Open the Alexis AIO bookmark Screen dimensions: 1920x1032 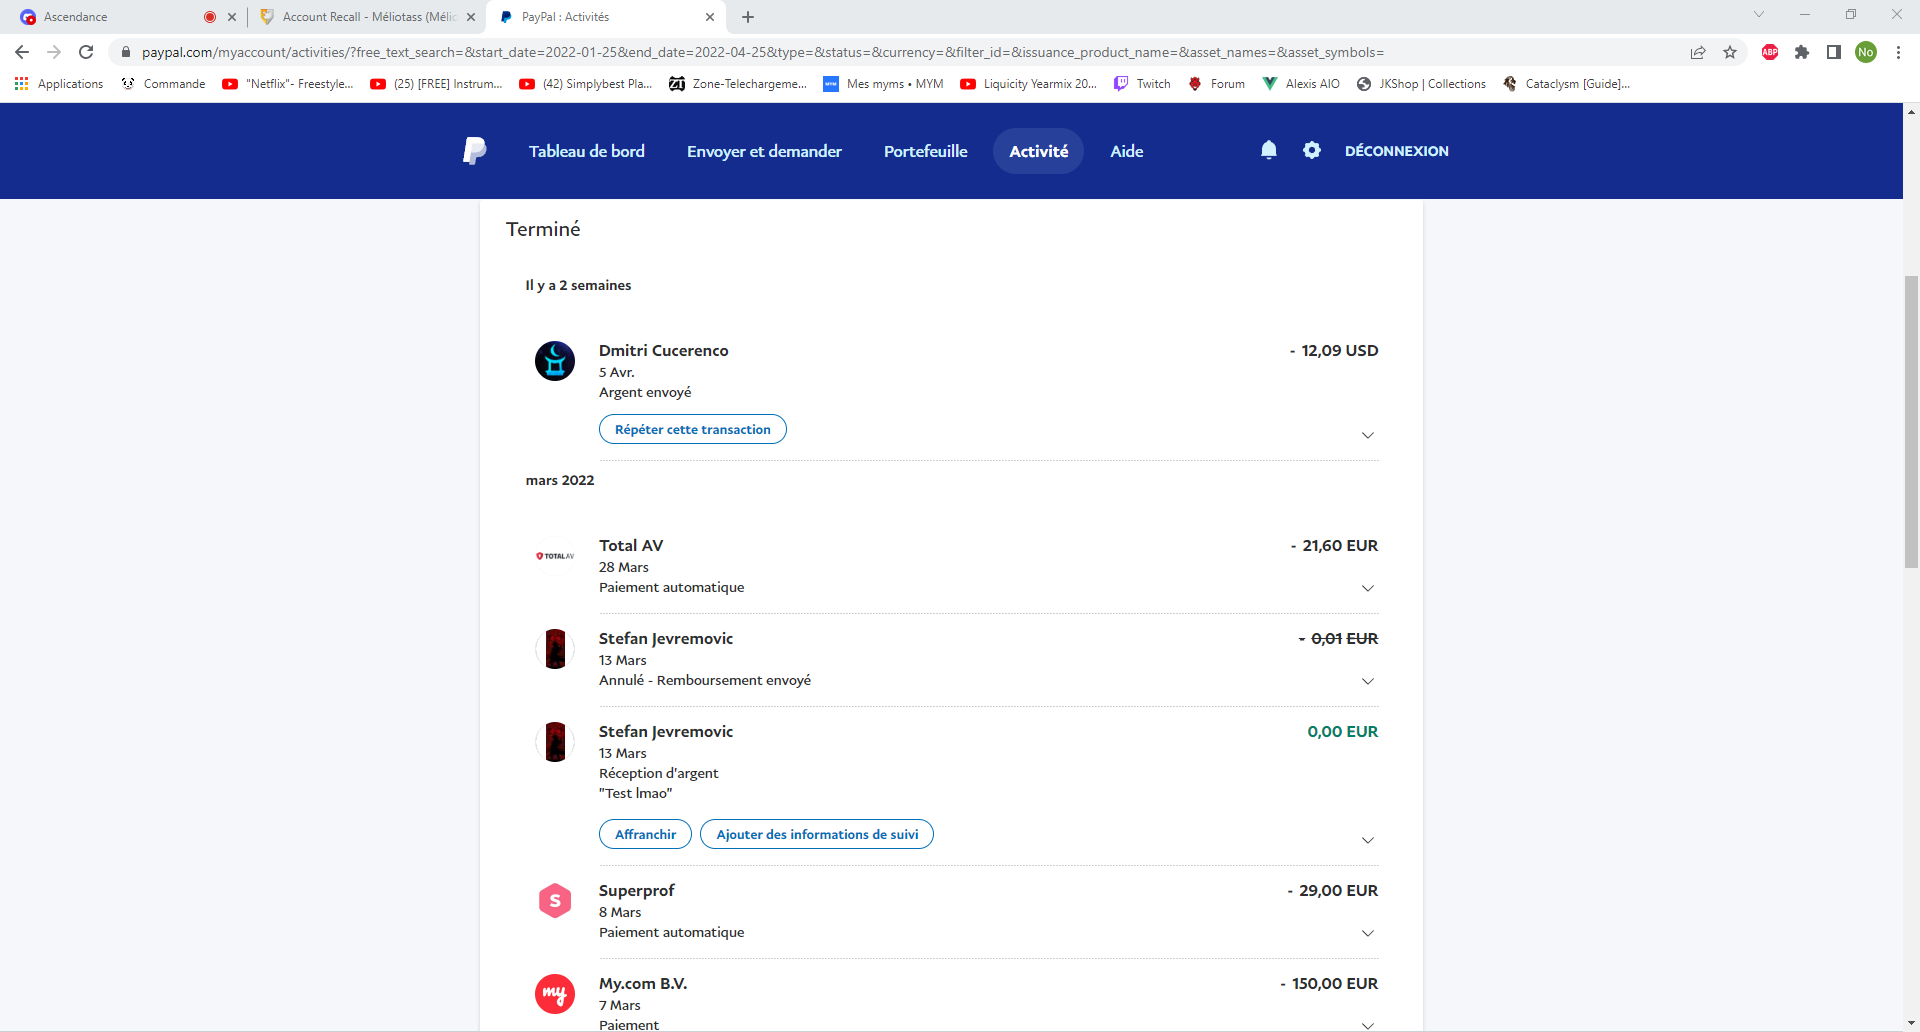(x=1301, y=84)
